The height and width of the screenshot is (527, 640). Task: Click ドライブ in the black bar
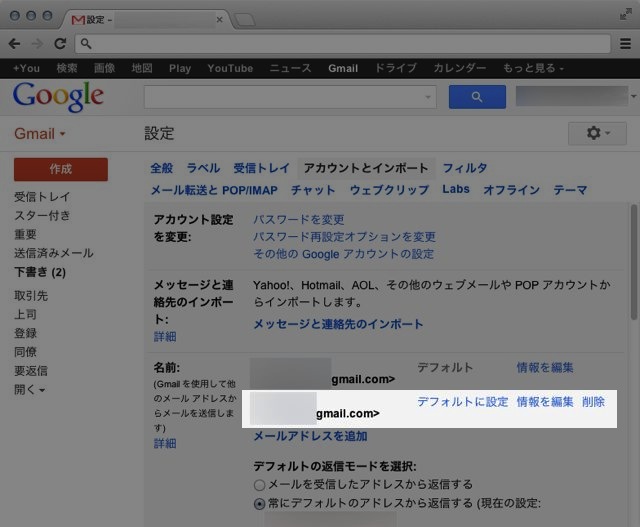396,68
